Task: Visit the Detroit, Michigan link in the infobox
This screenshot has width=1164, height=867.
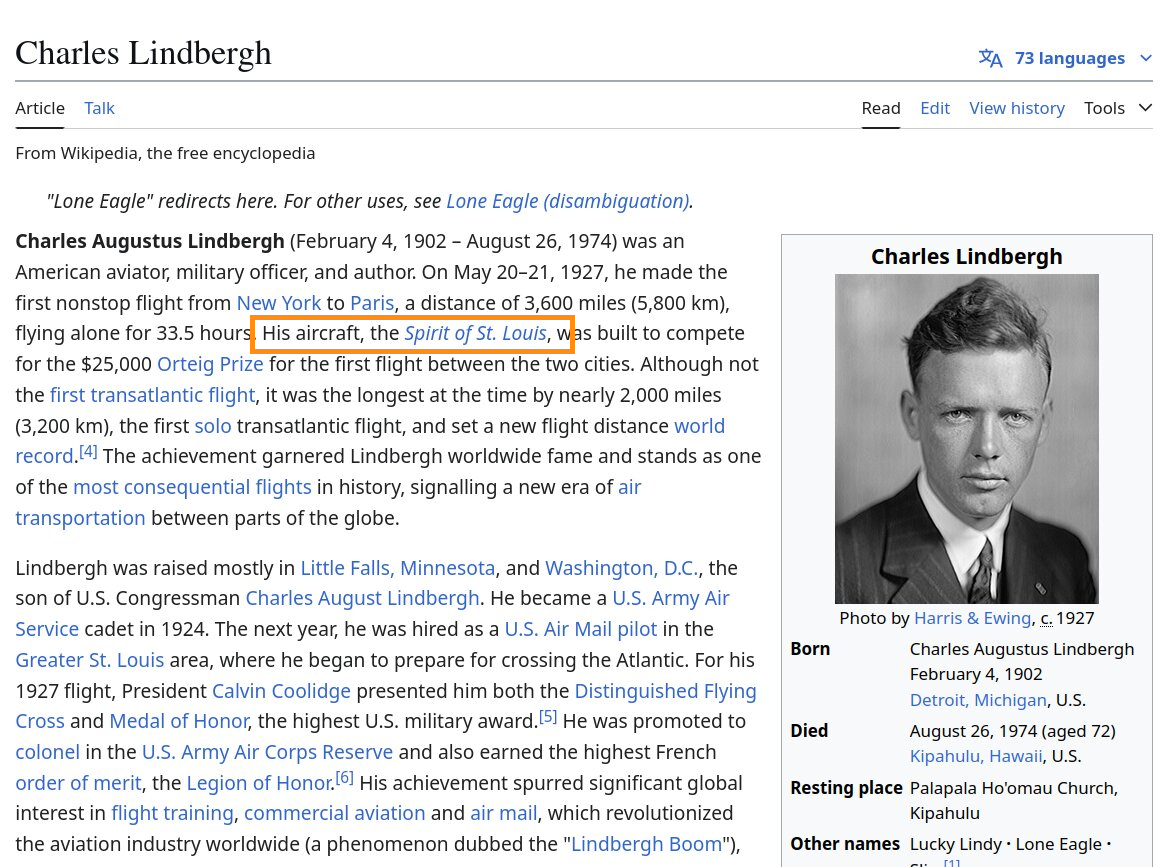Action: 978,699
